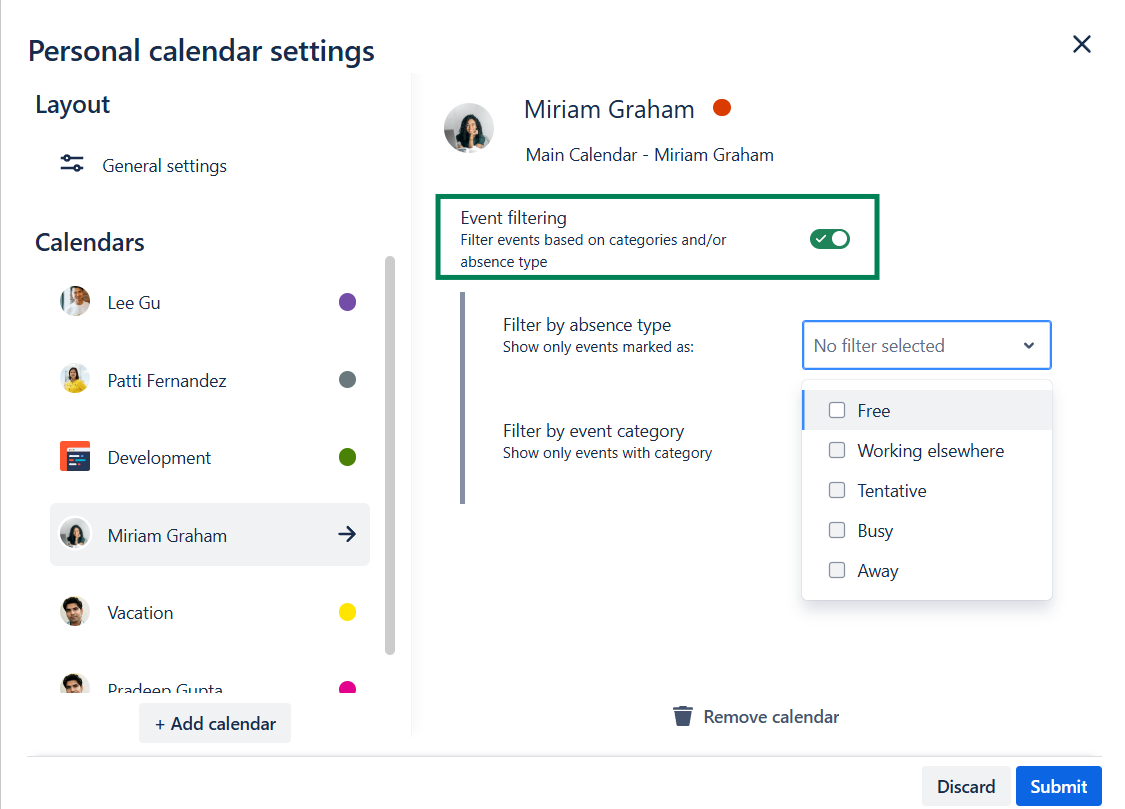1125x809 pixels.
Task: Click the arrow icon beside Miriam Graham
Action: click(x=347, y=535)
